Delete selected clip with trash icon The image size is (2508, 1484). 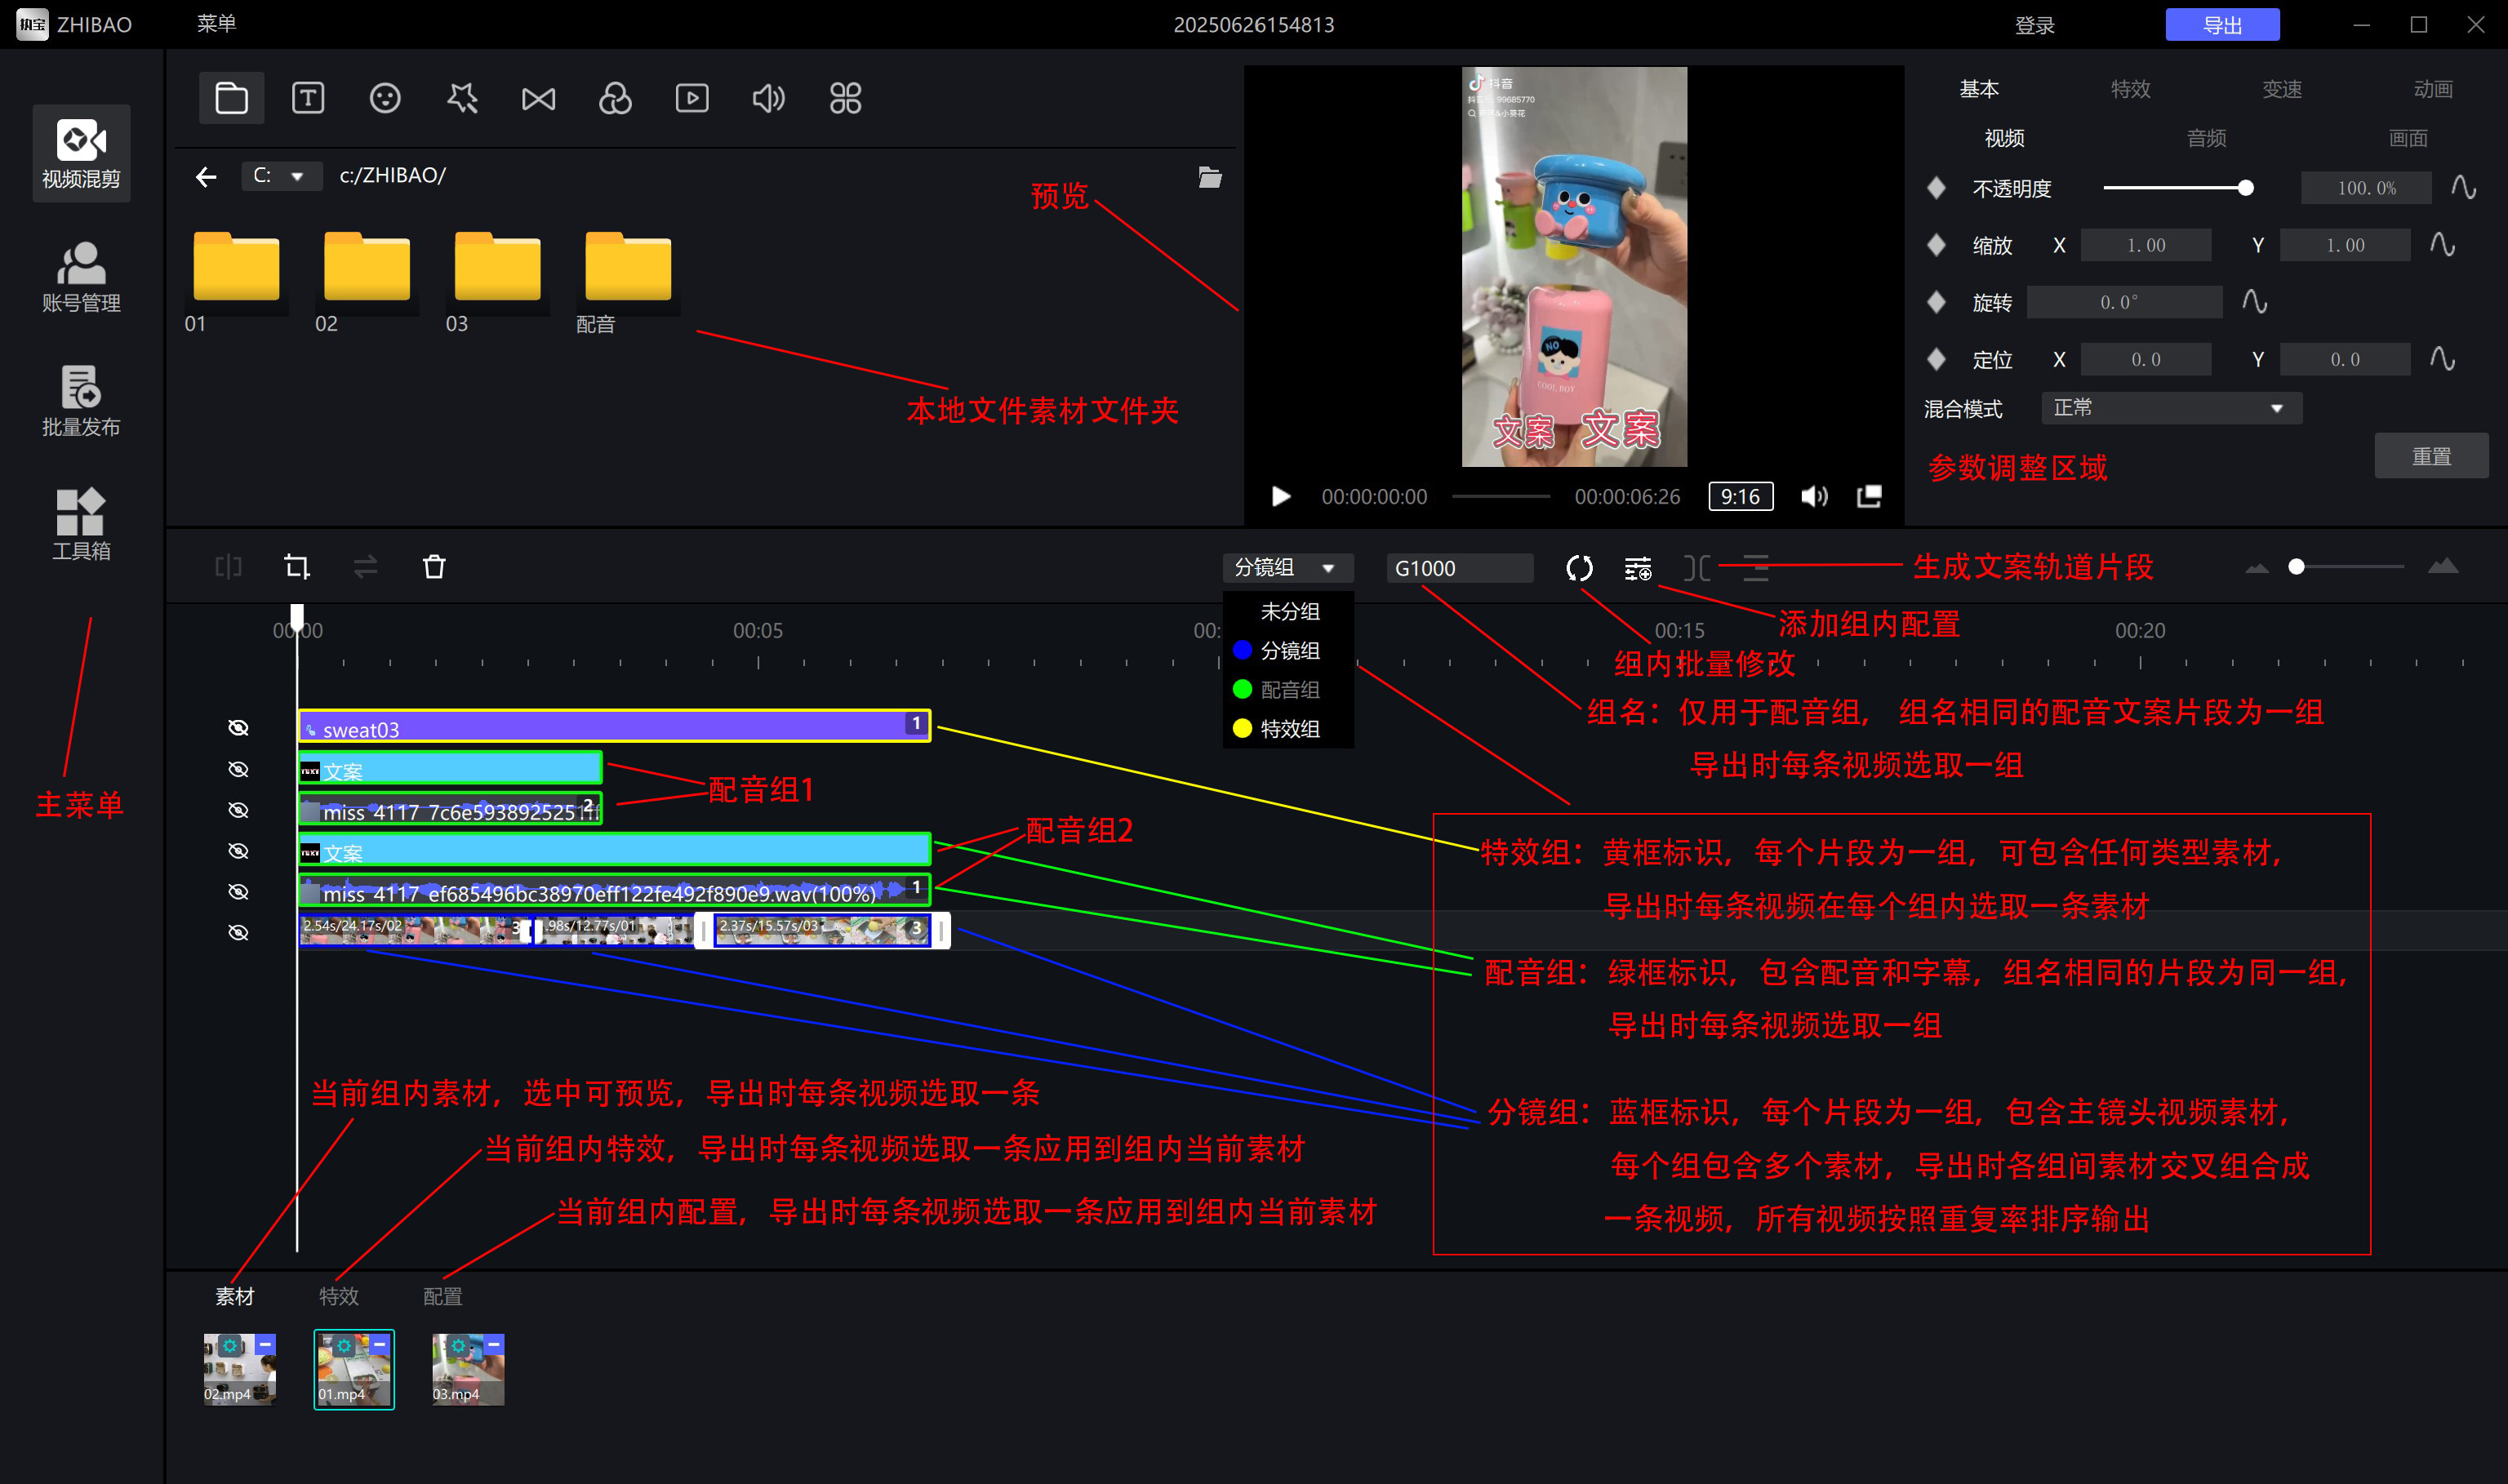(434, 567)
